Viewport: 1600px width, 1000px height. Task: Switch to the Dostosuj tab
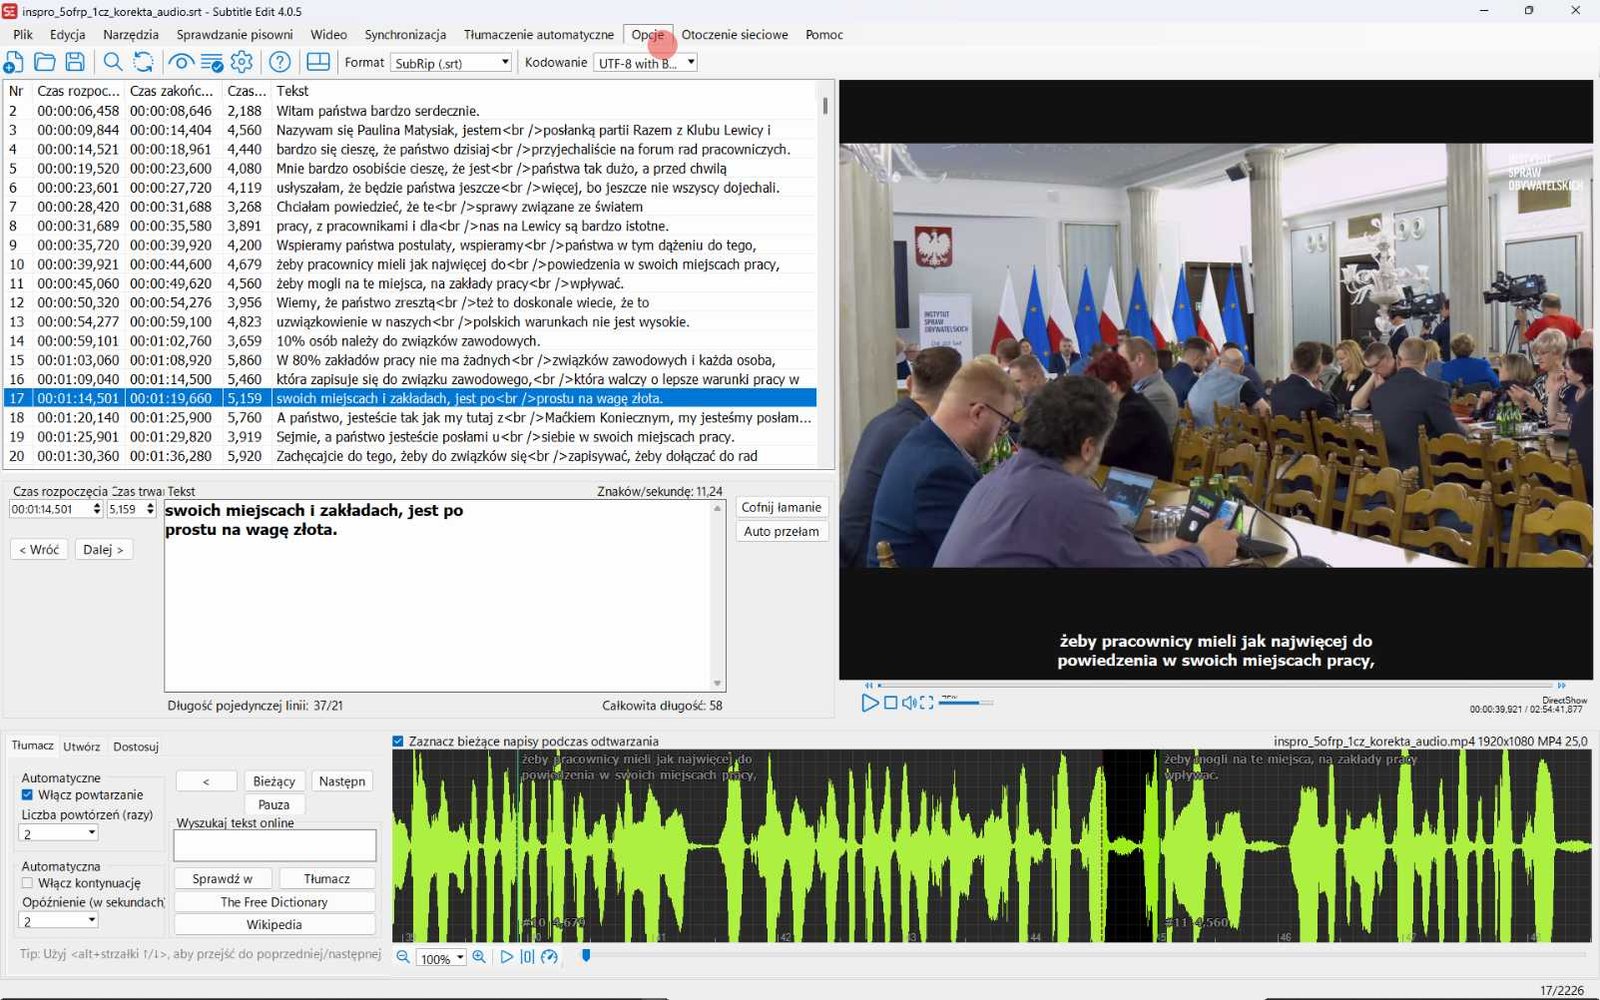[x=136, y=746]
